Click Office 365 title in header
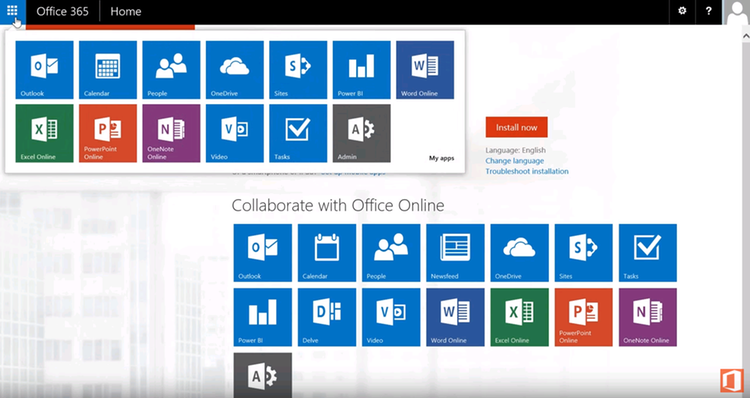Screen dimensions: 750x398 tap(63, 11)
